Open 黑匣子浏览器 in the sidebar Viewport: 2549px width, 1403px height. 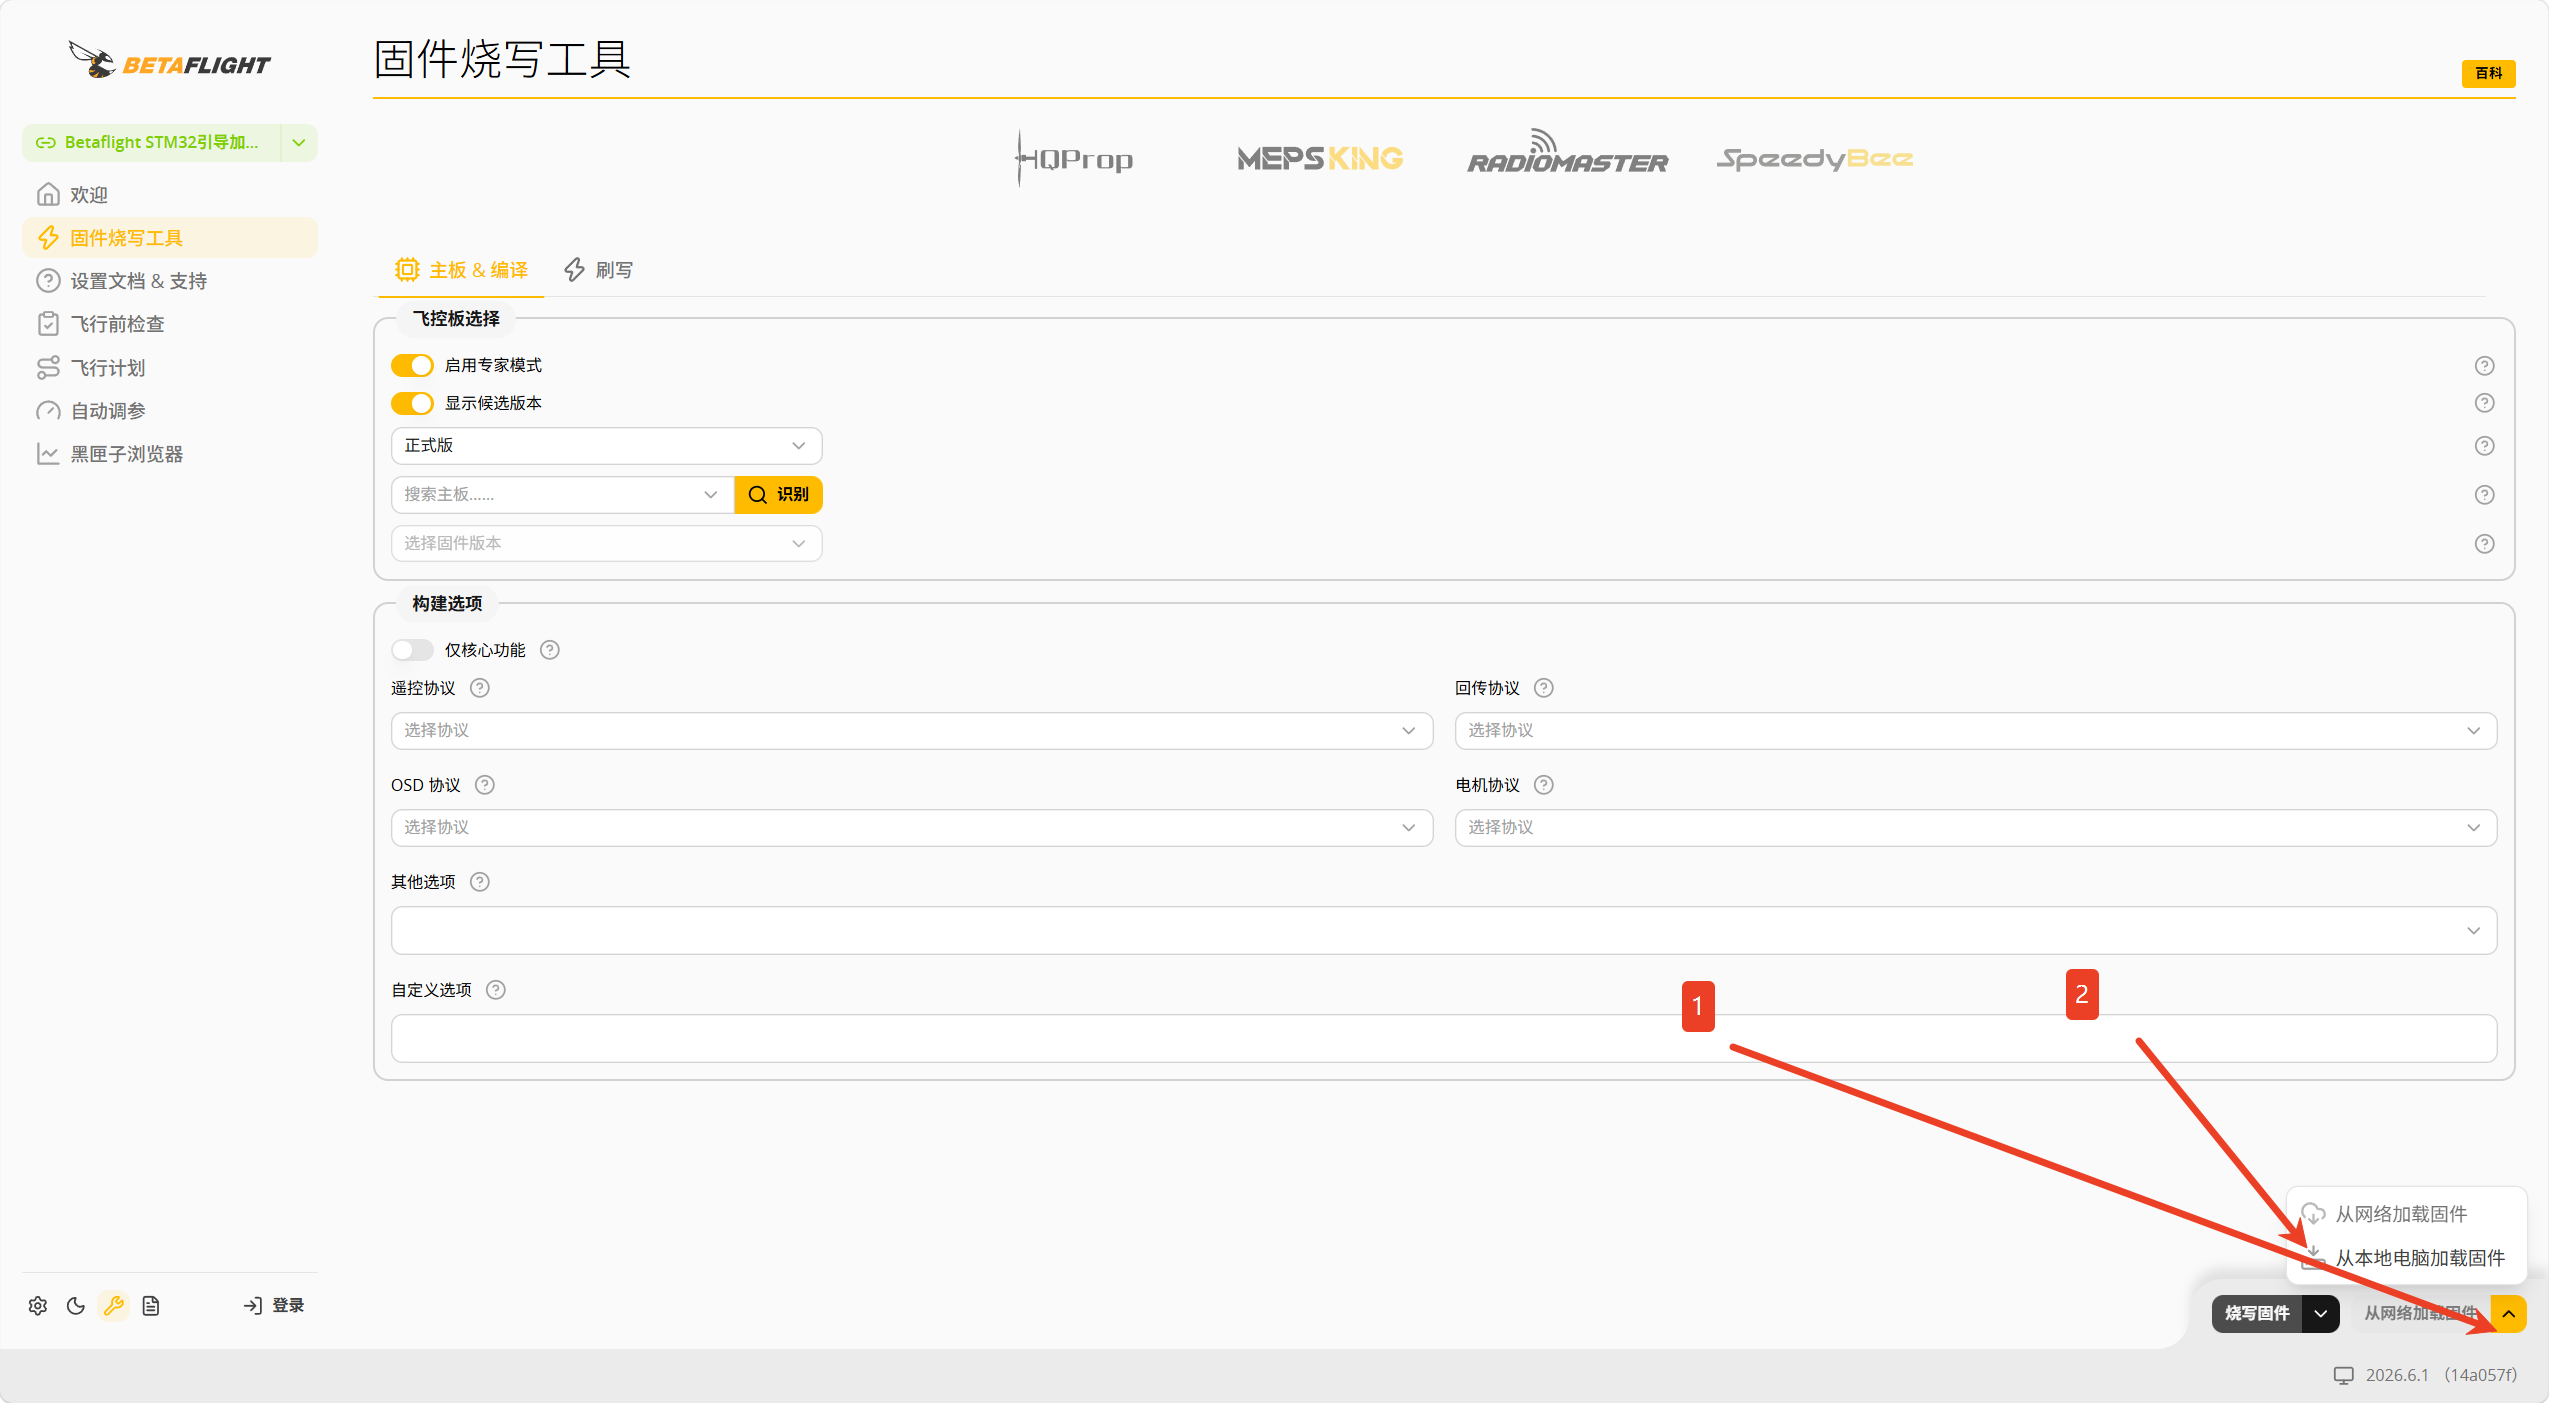point(170,454)
